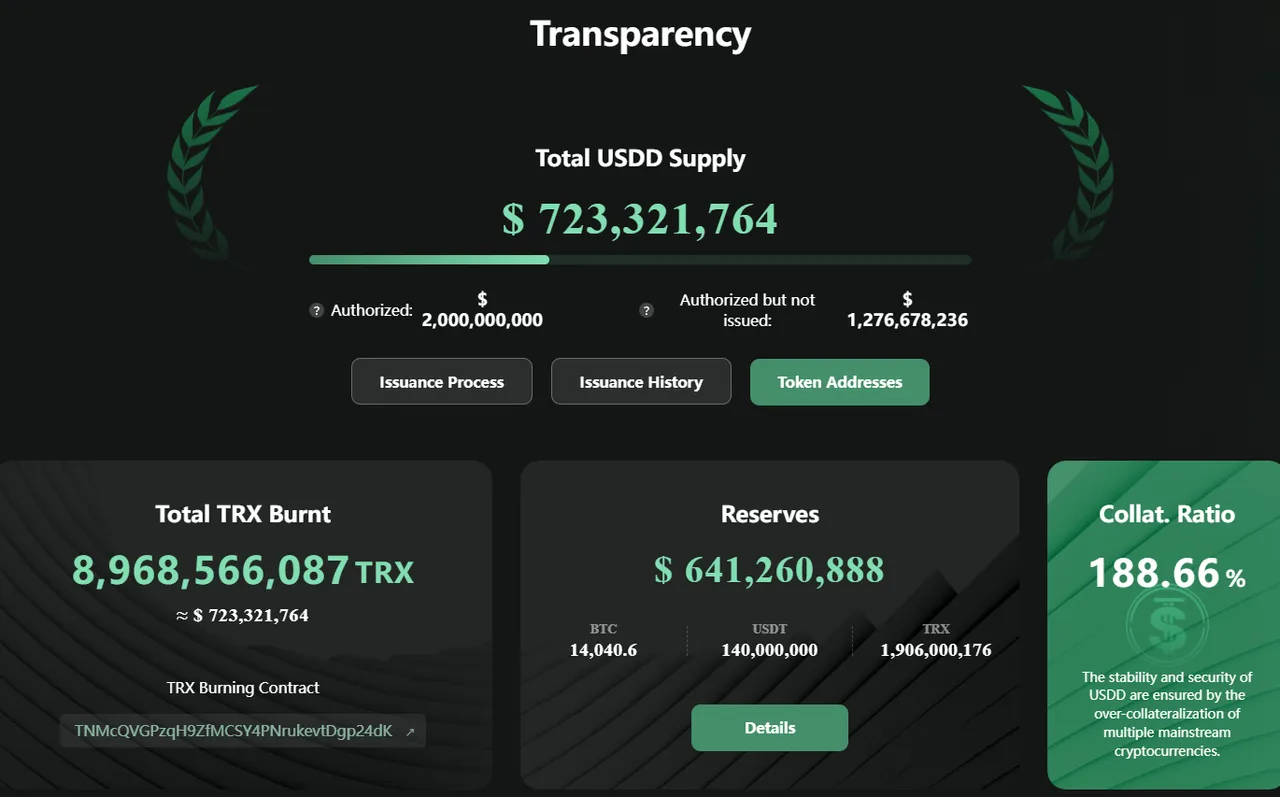Click the TRX Burning Contract label
The width and height of the screenshot is (1280, 797).
click(243, 688)
